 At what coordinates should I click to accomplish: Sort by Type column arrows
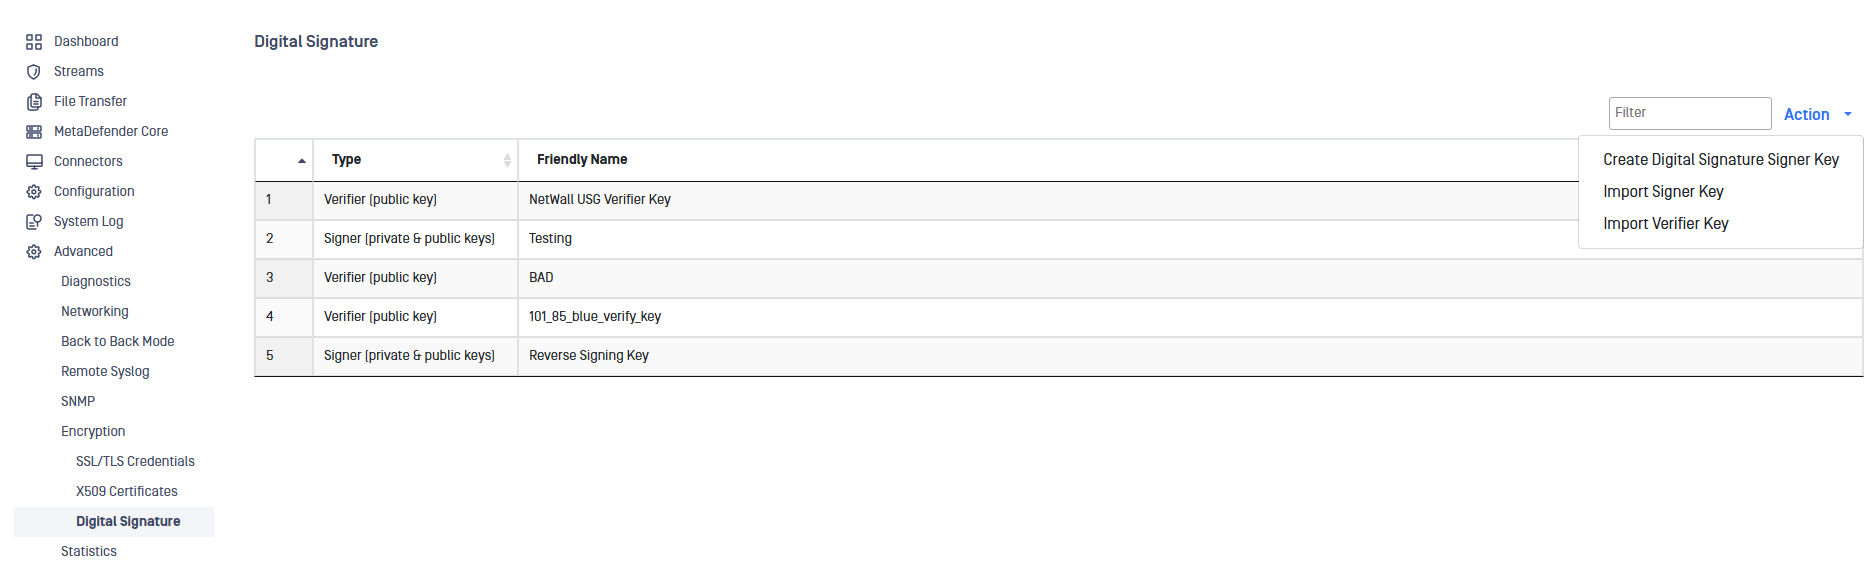pos(507,160)
